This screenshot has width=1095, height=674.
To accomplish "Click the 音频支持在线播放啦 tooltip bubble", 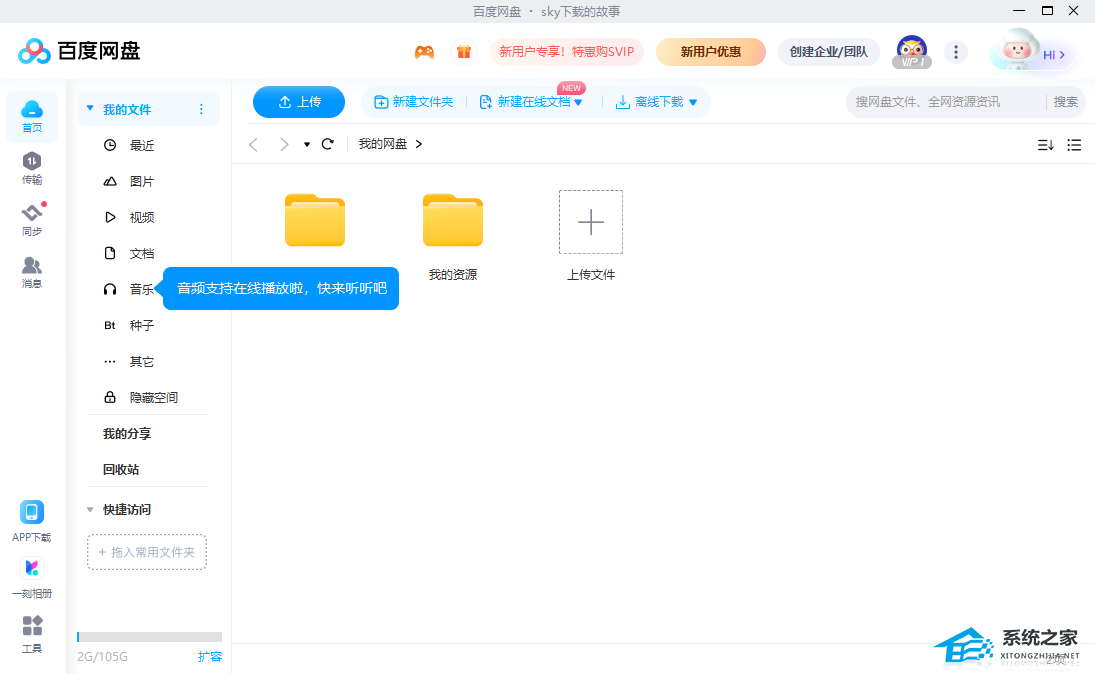I will (281, 288).
